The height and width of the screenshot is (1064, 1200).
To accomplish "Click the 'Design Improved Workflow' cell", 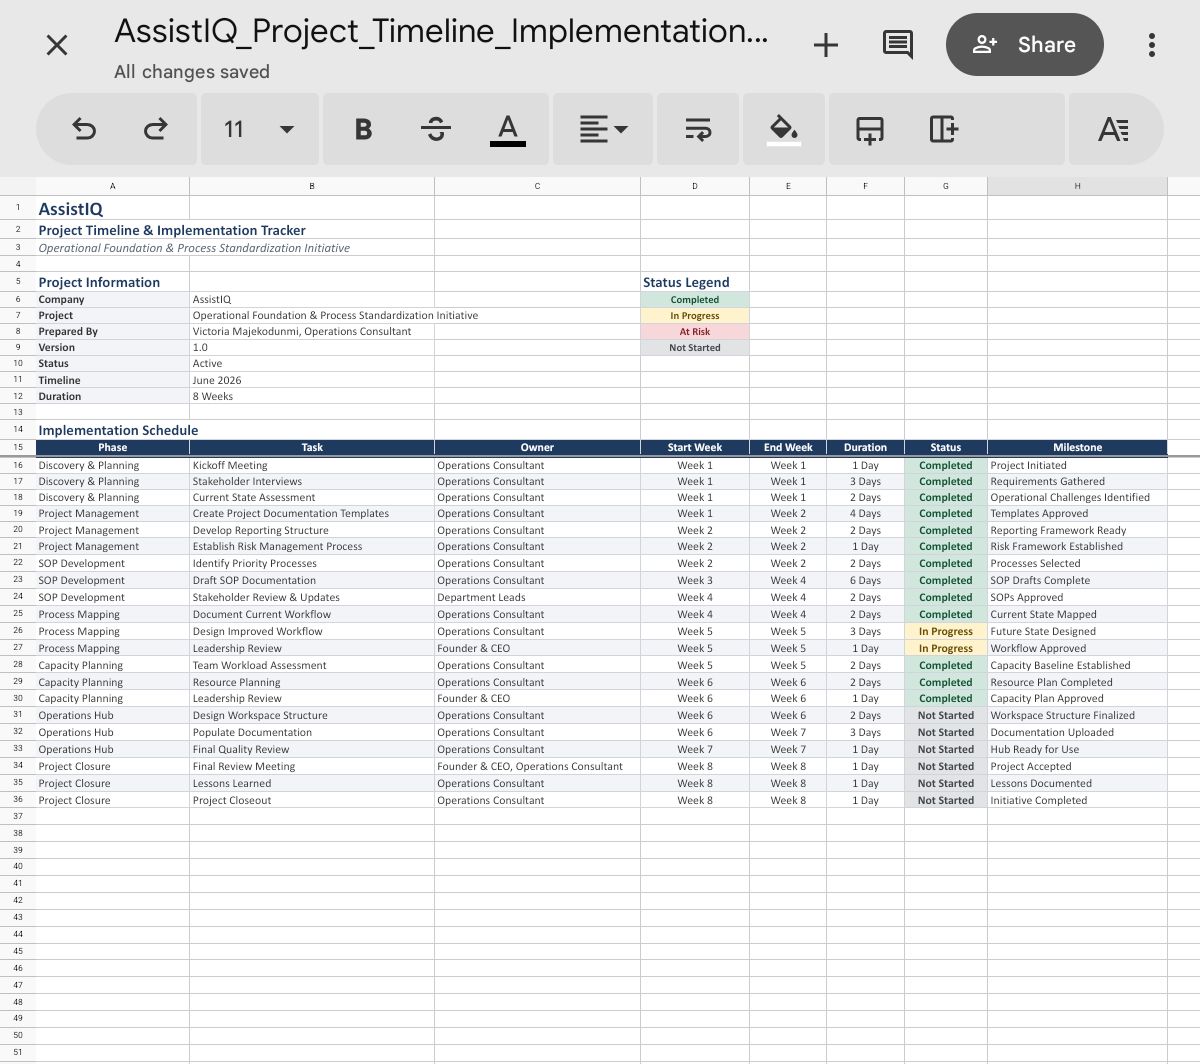I will pos(312,631).
